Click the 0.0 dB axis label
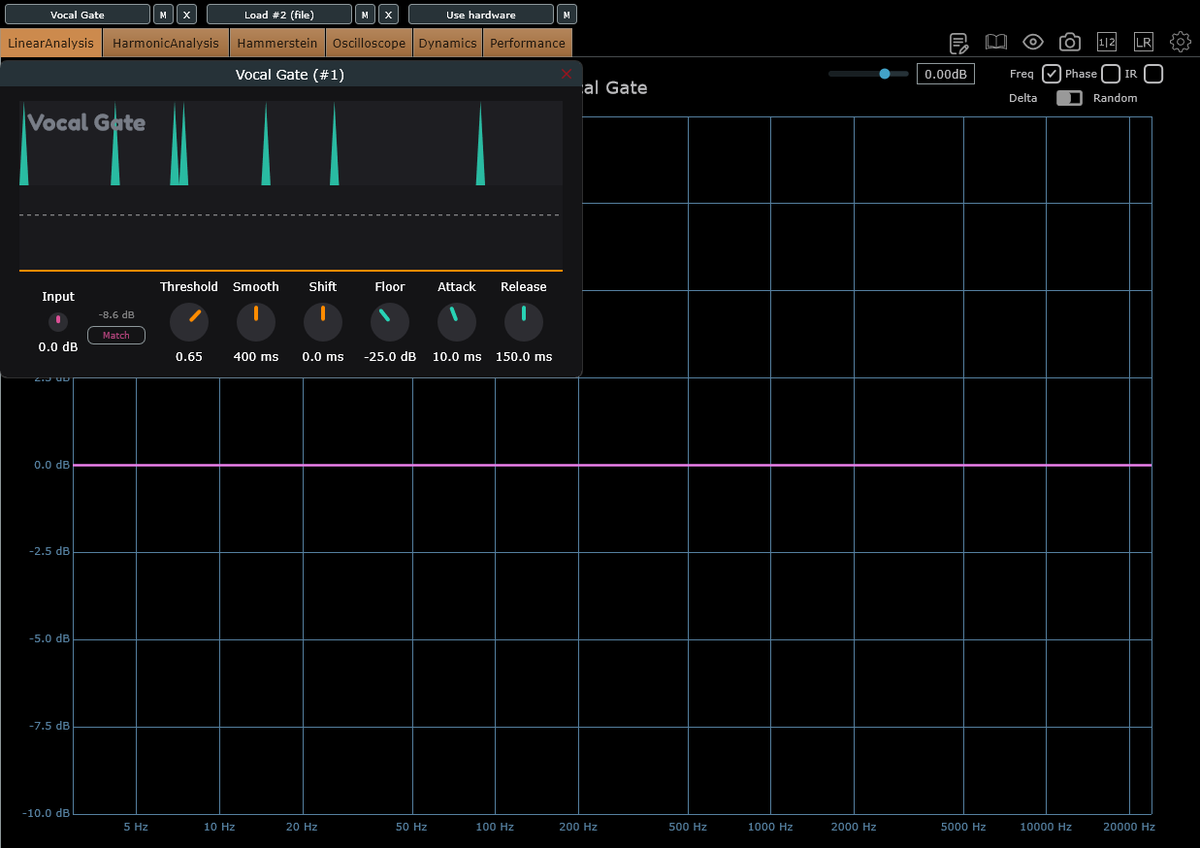Viewport: 1200px width, 848px height. tap(50, 465)
